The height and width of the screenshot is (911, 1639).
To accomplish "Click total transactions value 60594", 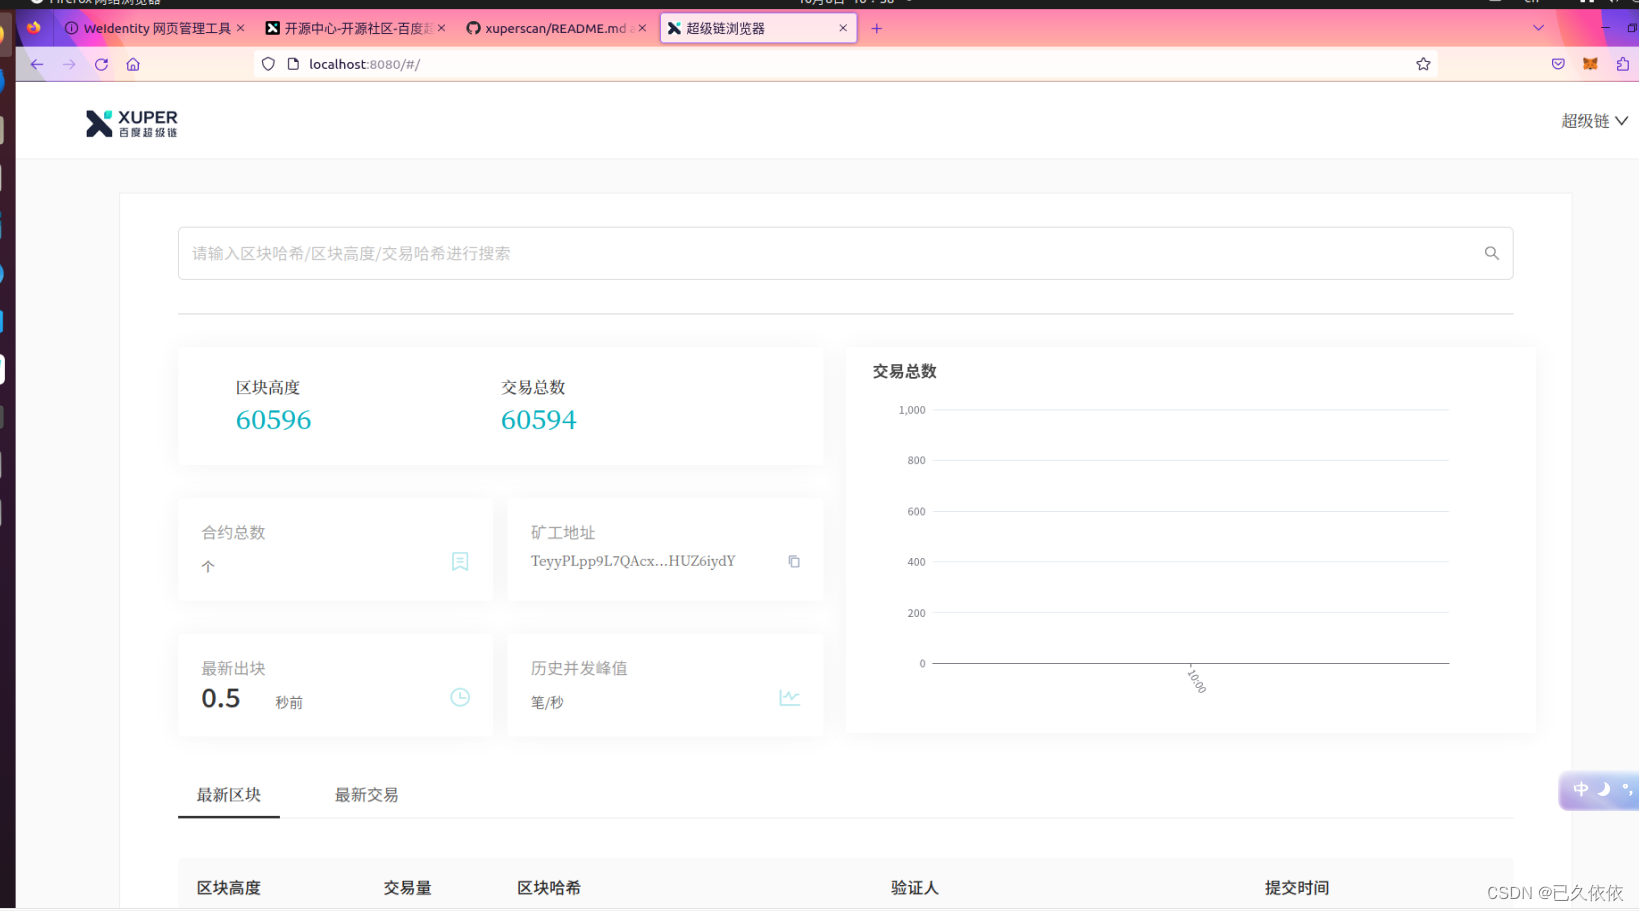I will pyautogui.click(x=538, y=420).
